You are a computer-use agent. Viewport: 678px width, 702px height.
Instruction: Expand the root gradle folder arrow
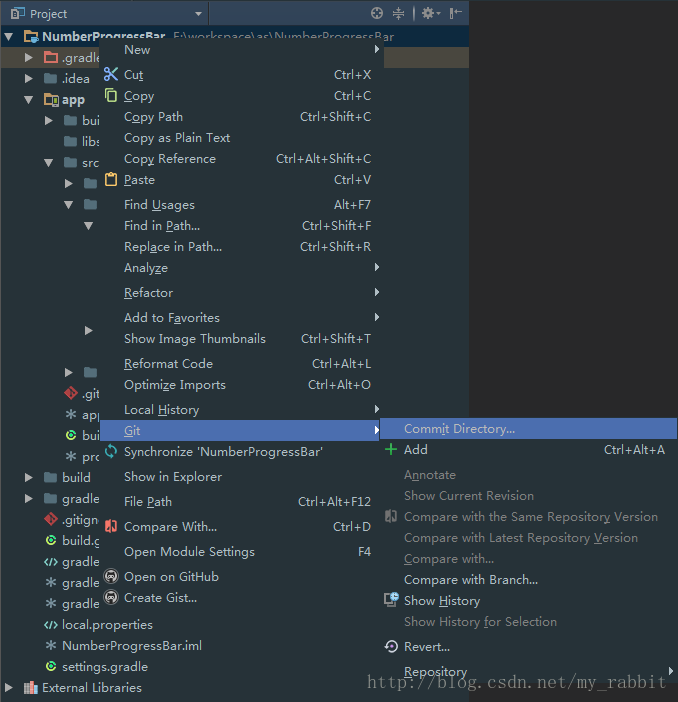(29, 498)
